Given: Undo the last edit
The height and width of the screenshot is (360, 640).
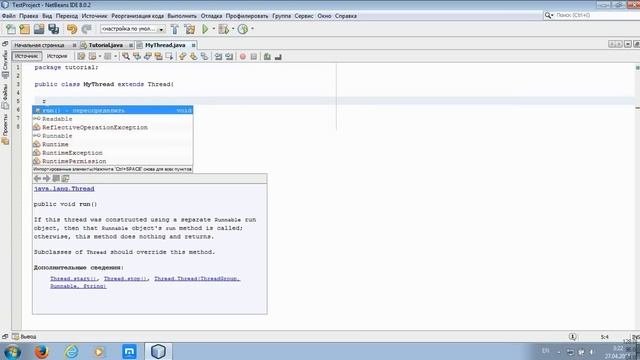Looking at the screenshot, I should click(72, 29).
